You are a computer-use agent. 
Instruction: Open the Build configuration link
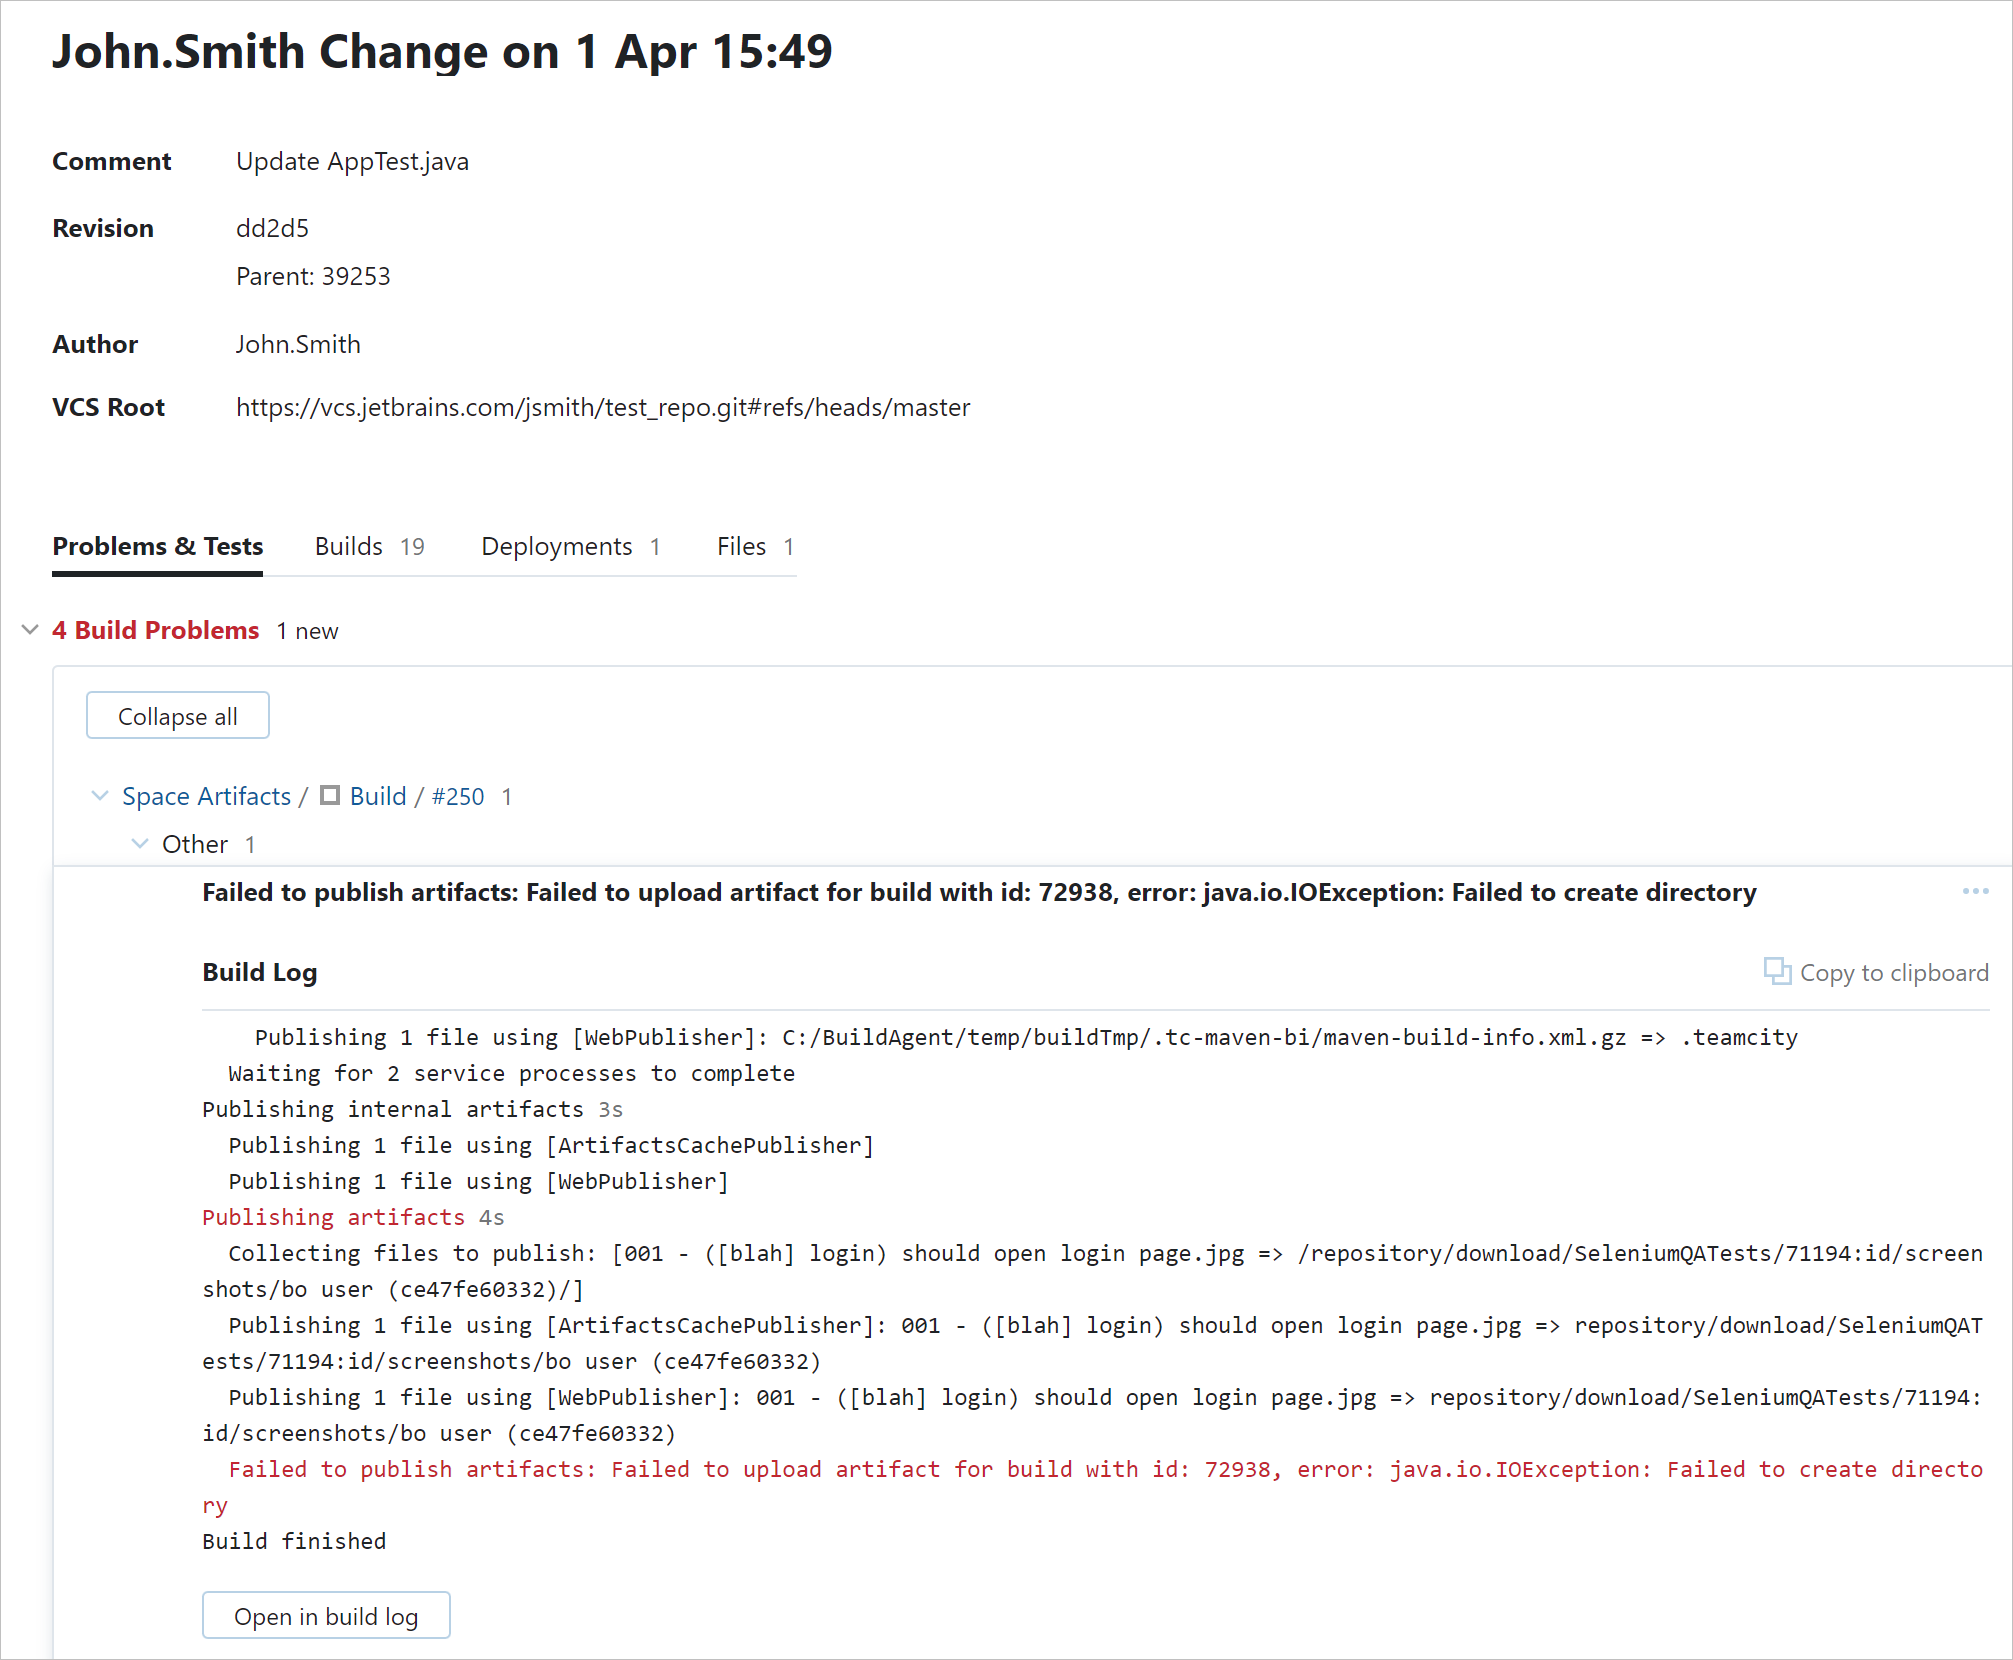pos(378,796)
